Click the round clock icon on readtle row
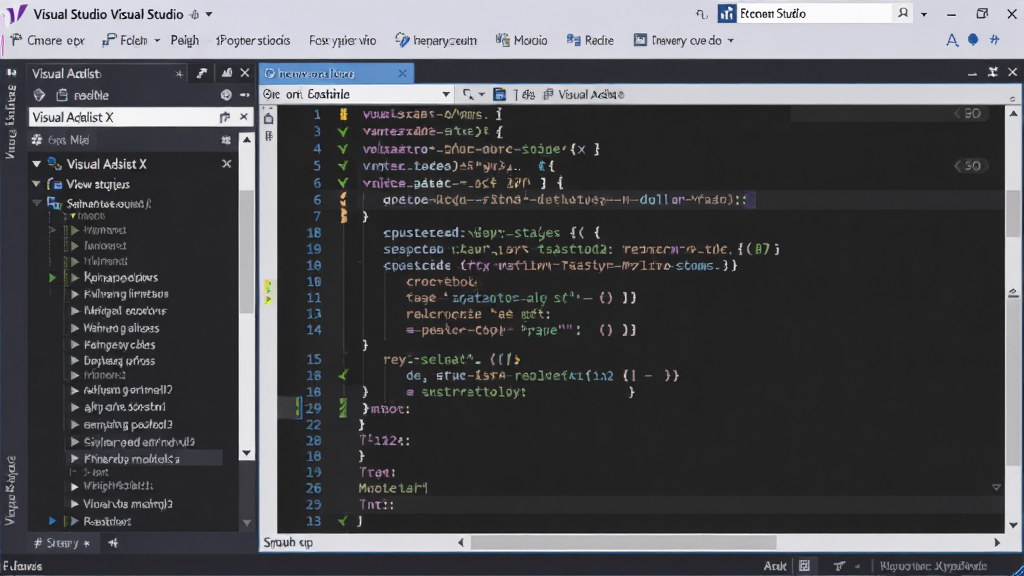1024x576 pixels. point(226,95)
